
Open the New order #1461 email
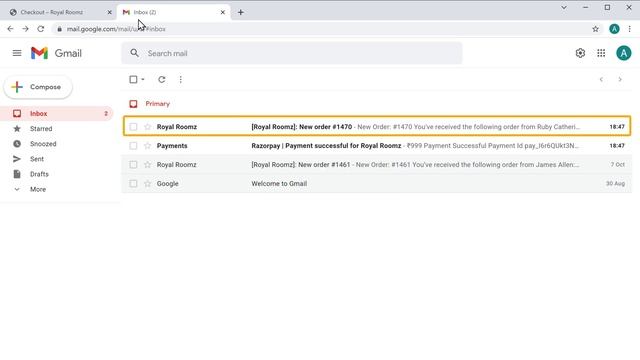(377, 164)
